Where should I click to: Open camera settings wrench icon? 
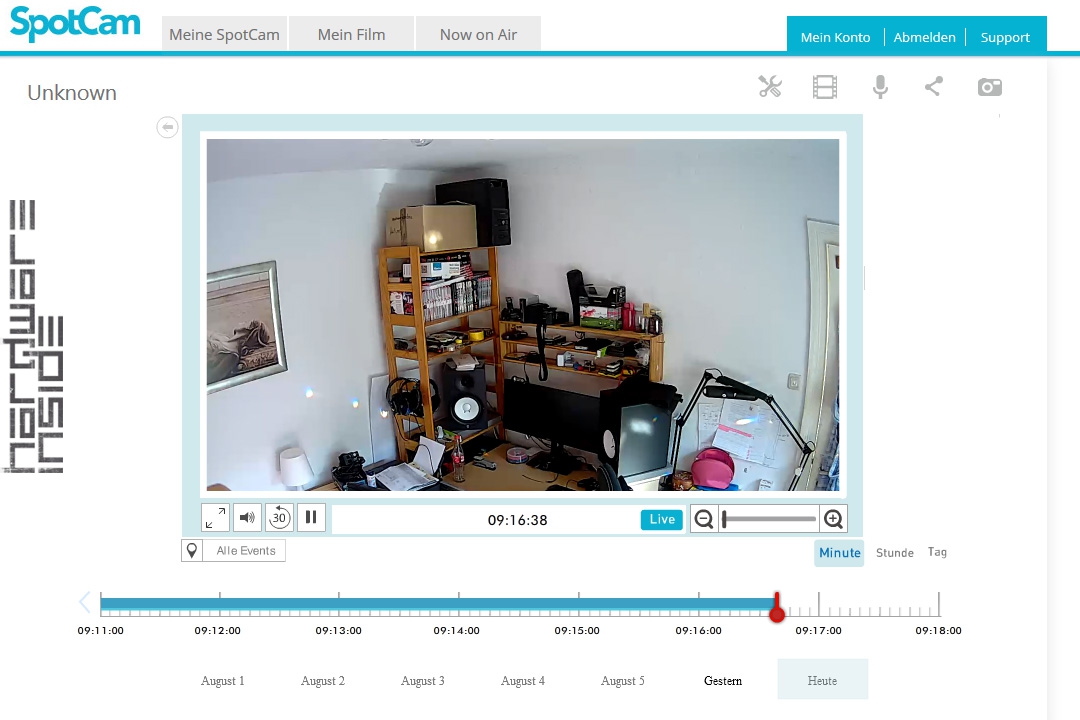click(x=770, y=87)
